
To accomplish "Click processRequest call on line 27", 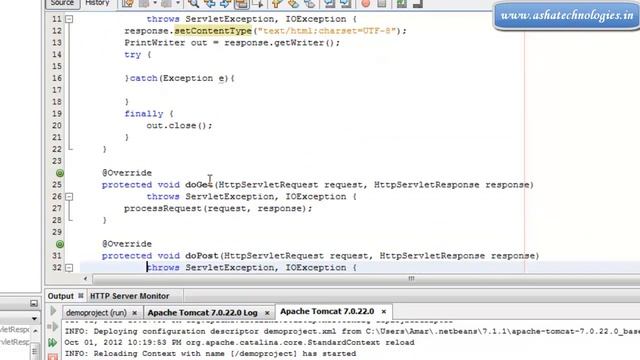I will tap(218, 209).
